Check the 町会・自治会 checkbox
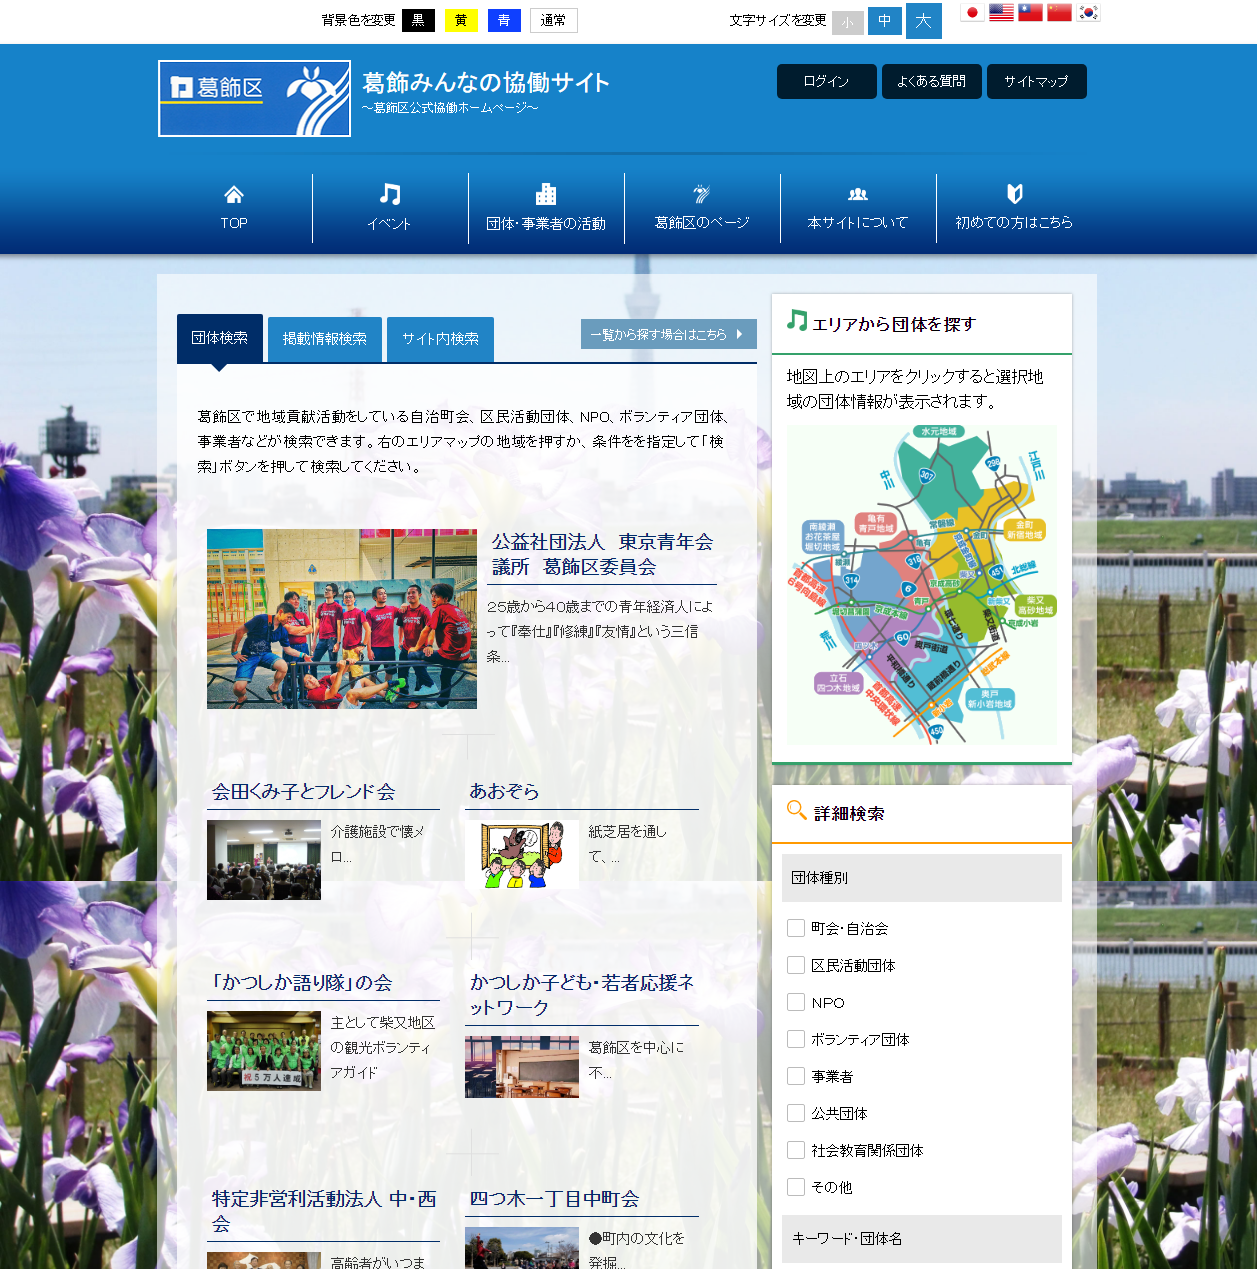Screen dimensions: 1257x1269 (x=796, y=928)
